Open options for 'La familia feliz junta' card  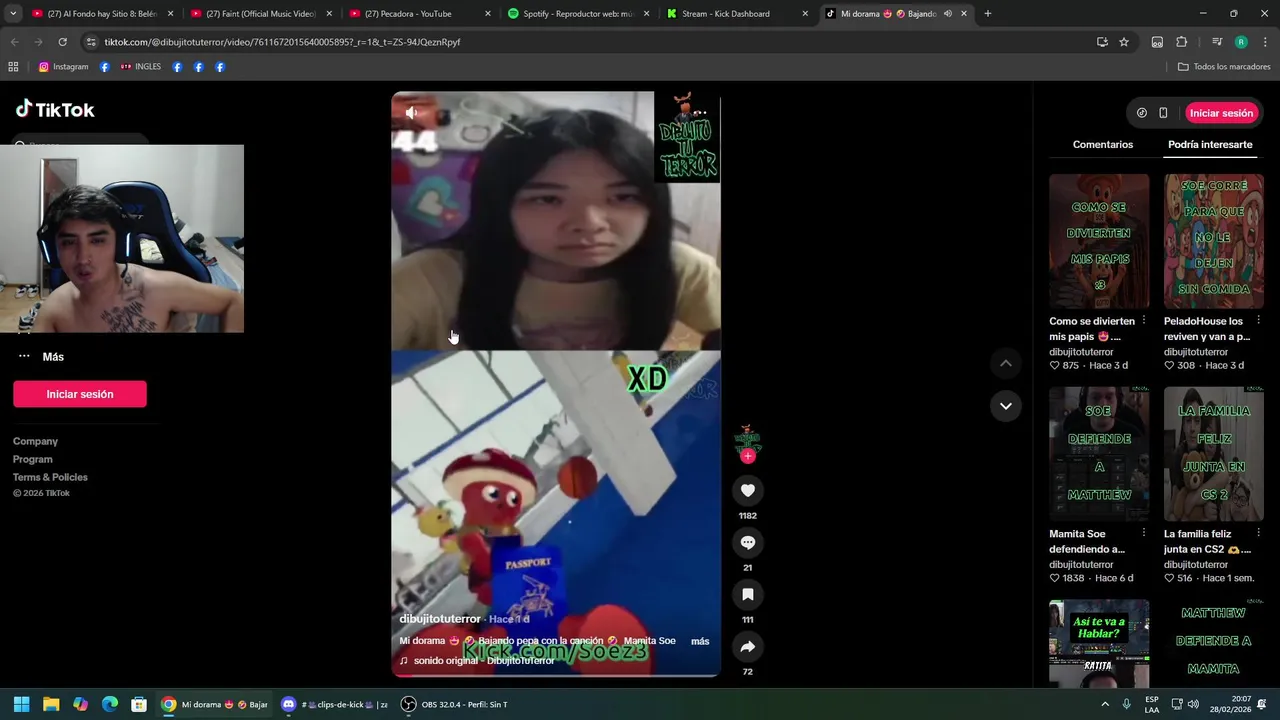click(1258, 533)
